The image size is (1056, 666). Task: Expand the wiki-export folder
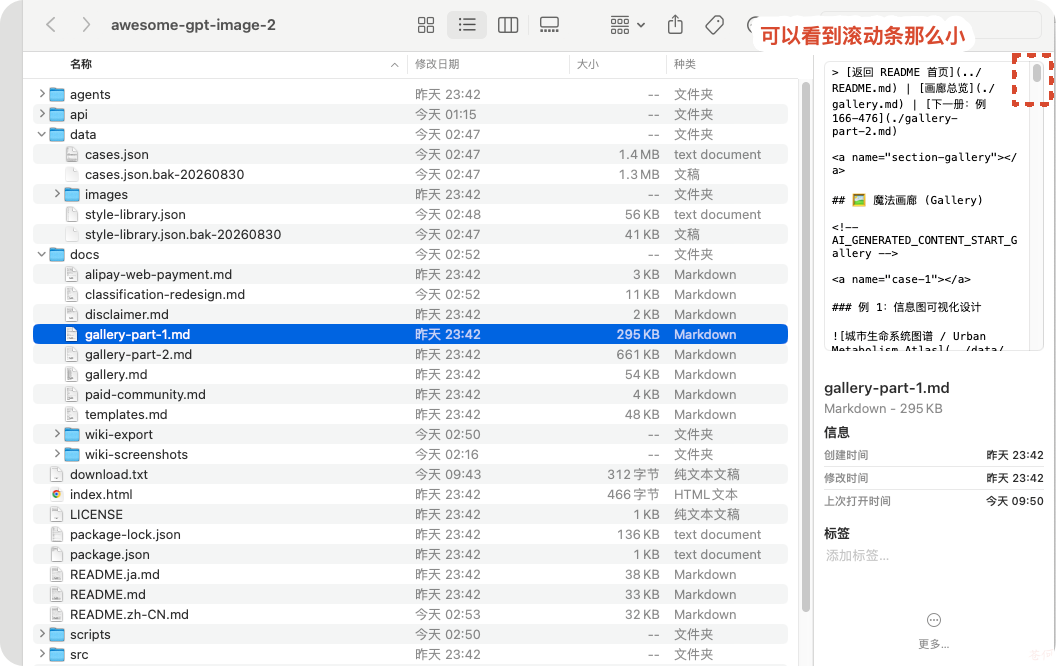(x=57, y=434)
